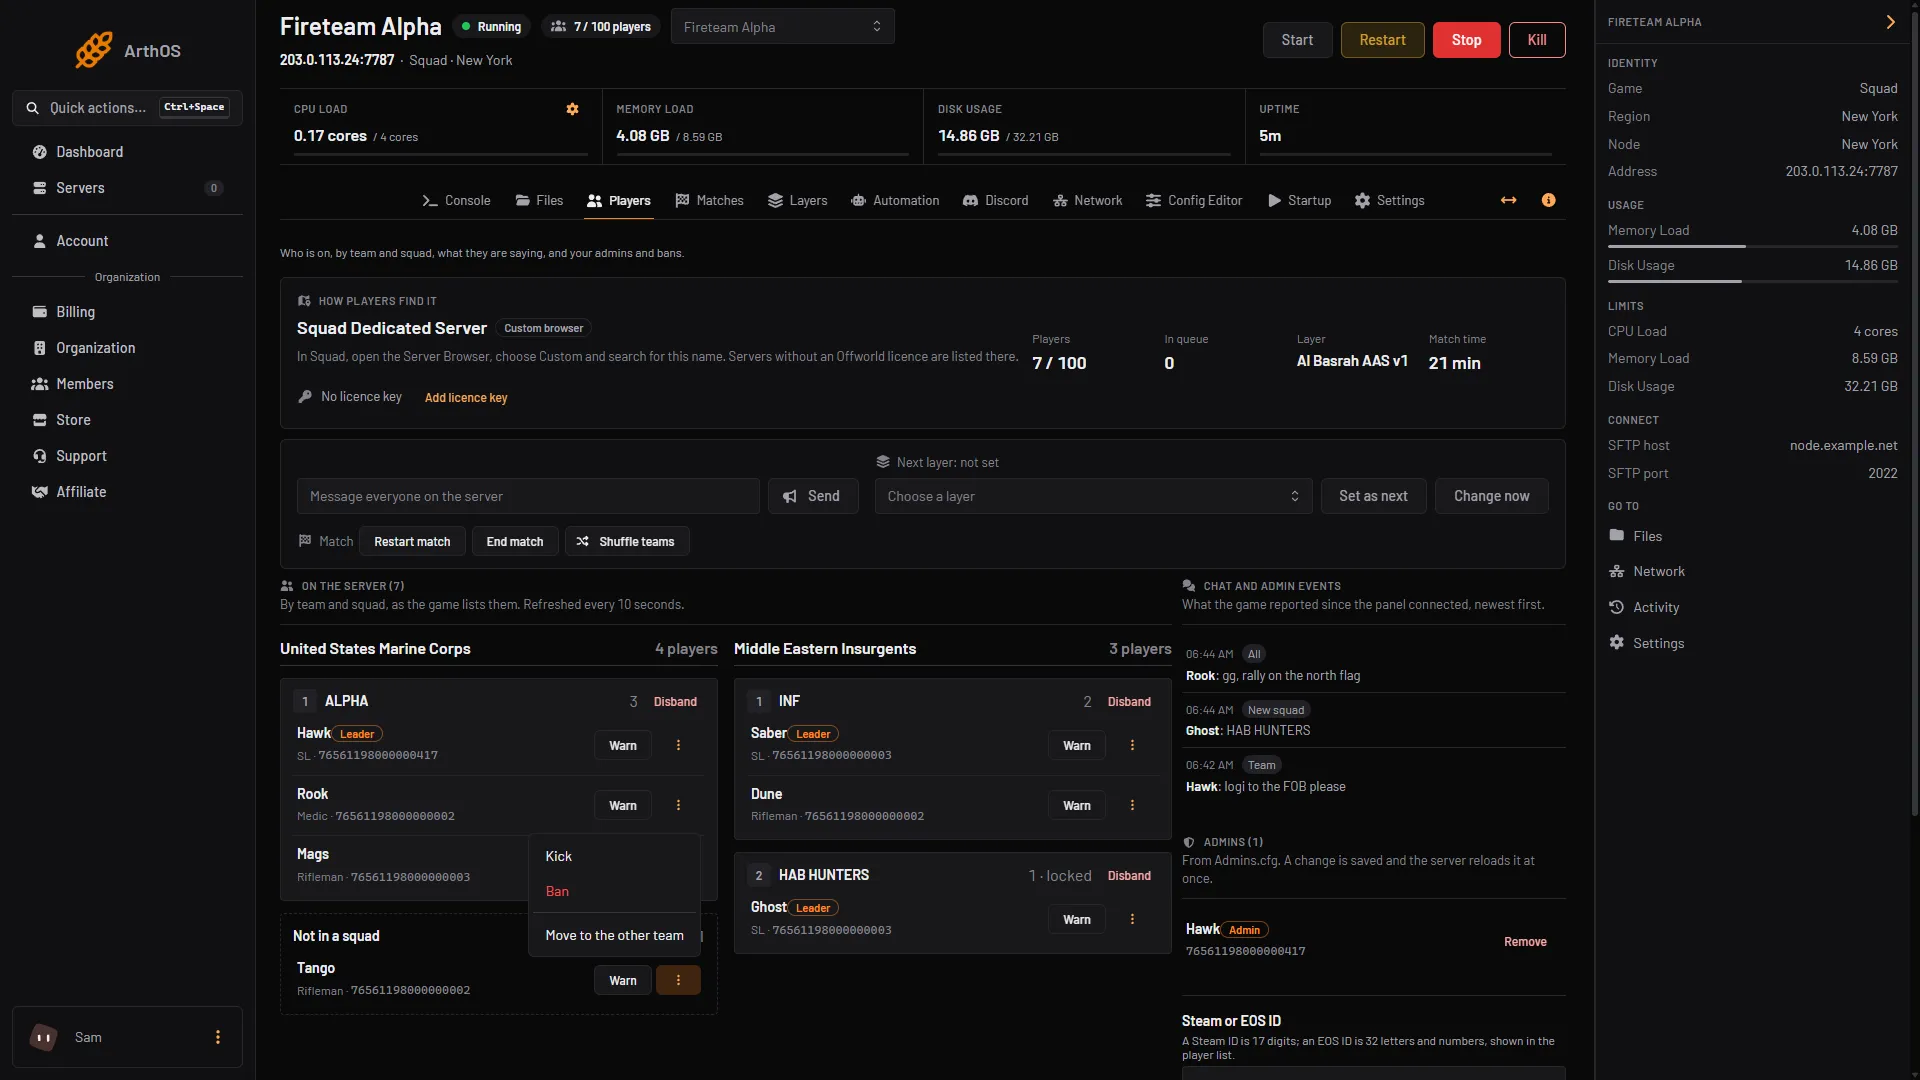
Task: Open Dune's player actions menu
Action: (x=1132, y=805)
